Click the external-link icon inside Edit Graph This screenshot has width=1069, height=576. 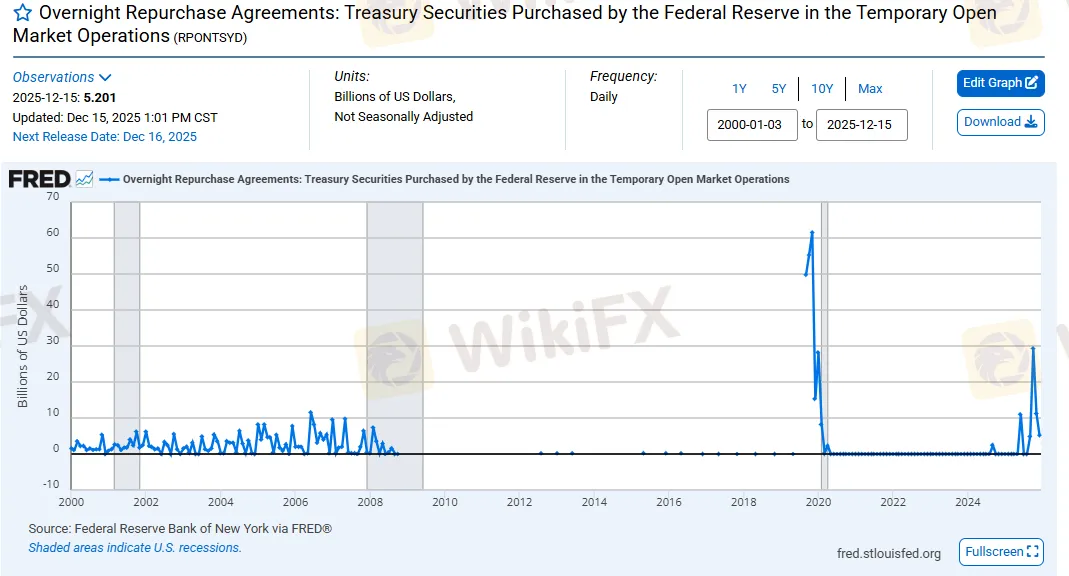pyautogui.click(x=1031, y=84)
